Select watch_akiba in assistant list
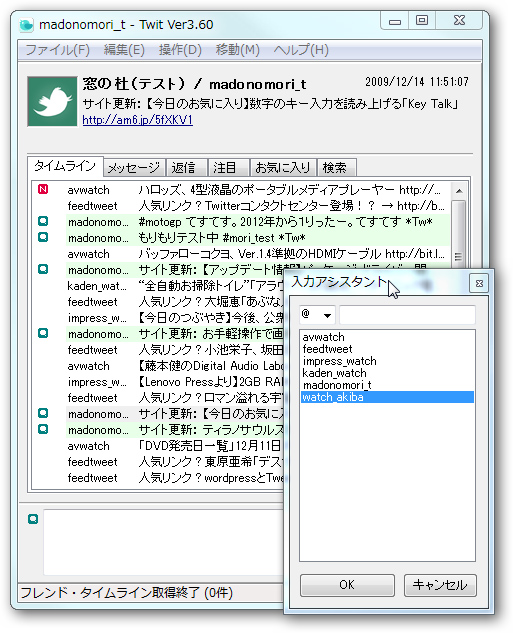Viewport: 513px width, 633px height. coord(387,397)
